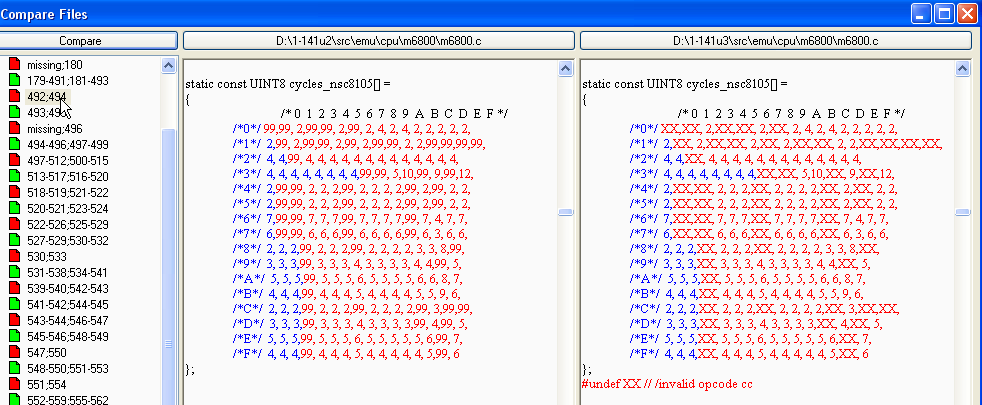This screenshot has width=982, height=405.
Task: Click the red icon beside missing;180
Action: pyautogui.click(x=14, y=64)
